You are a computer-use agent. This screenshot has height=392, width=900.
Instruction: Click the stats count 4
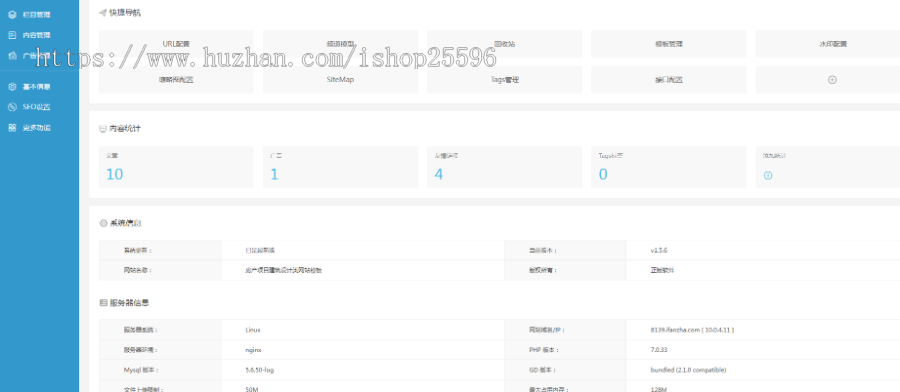click(x=439, y=174)
